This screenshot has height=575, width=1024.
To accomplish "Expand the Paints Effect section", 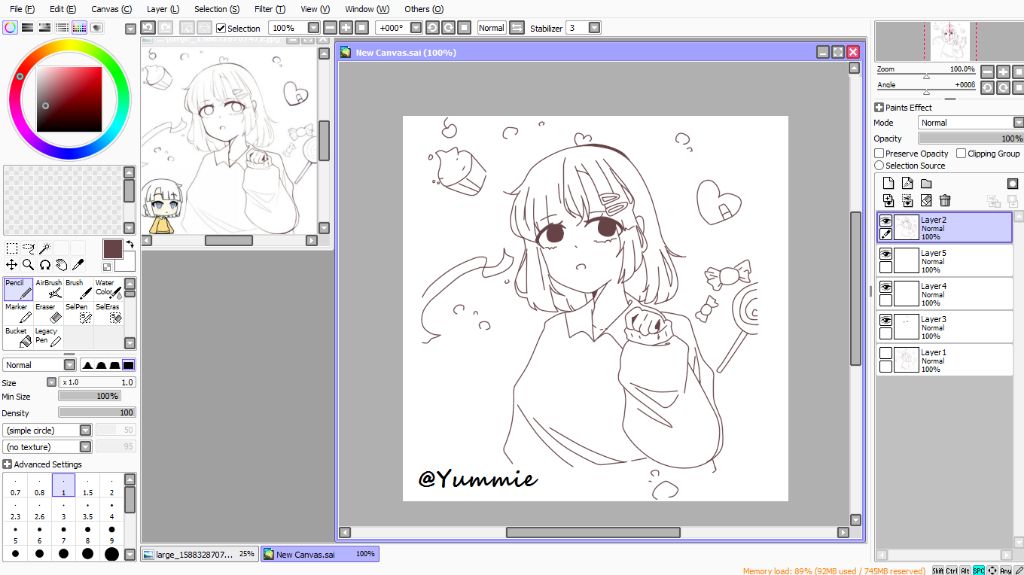I will click(879, 107).
